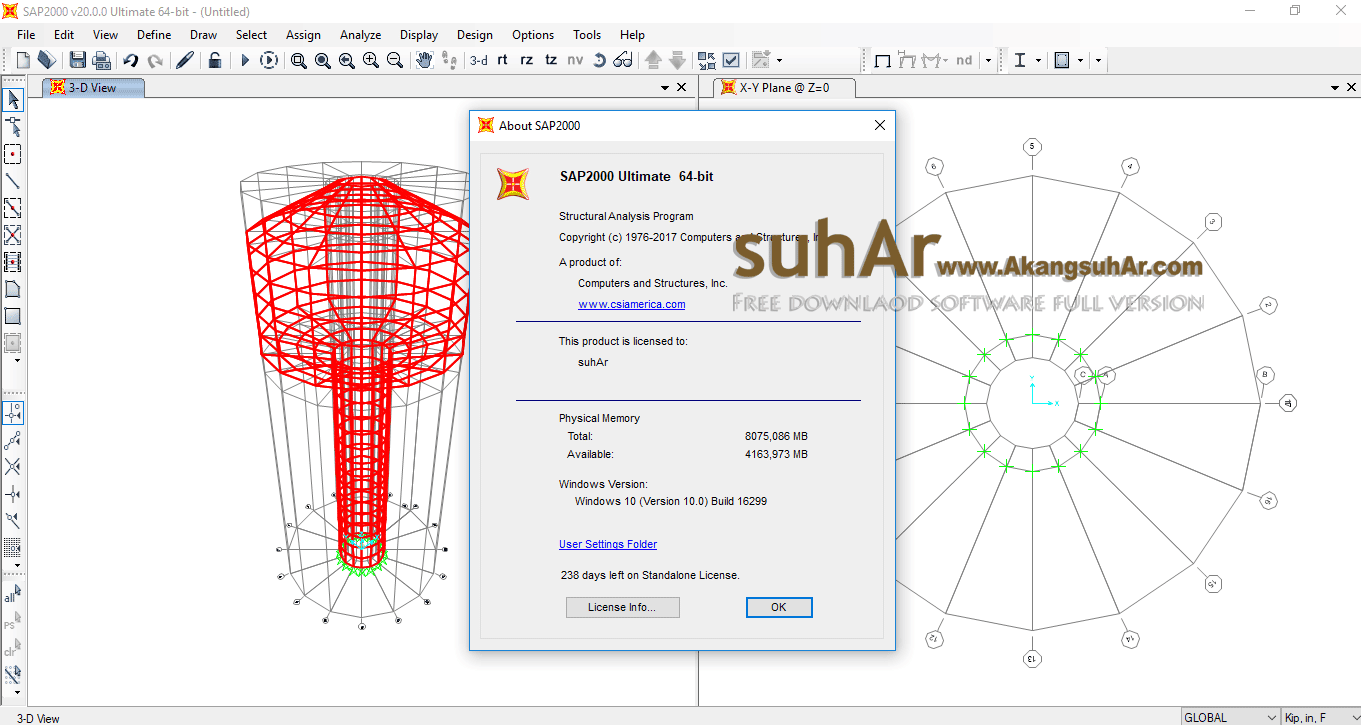The image size is (1361, 725).
Task: Open the Analyze menu
Action: click(360, 35)
